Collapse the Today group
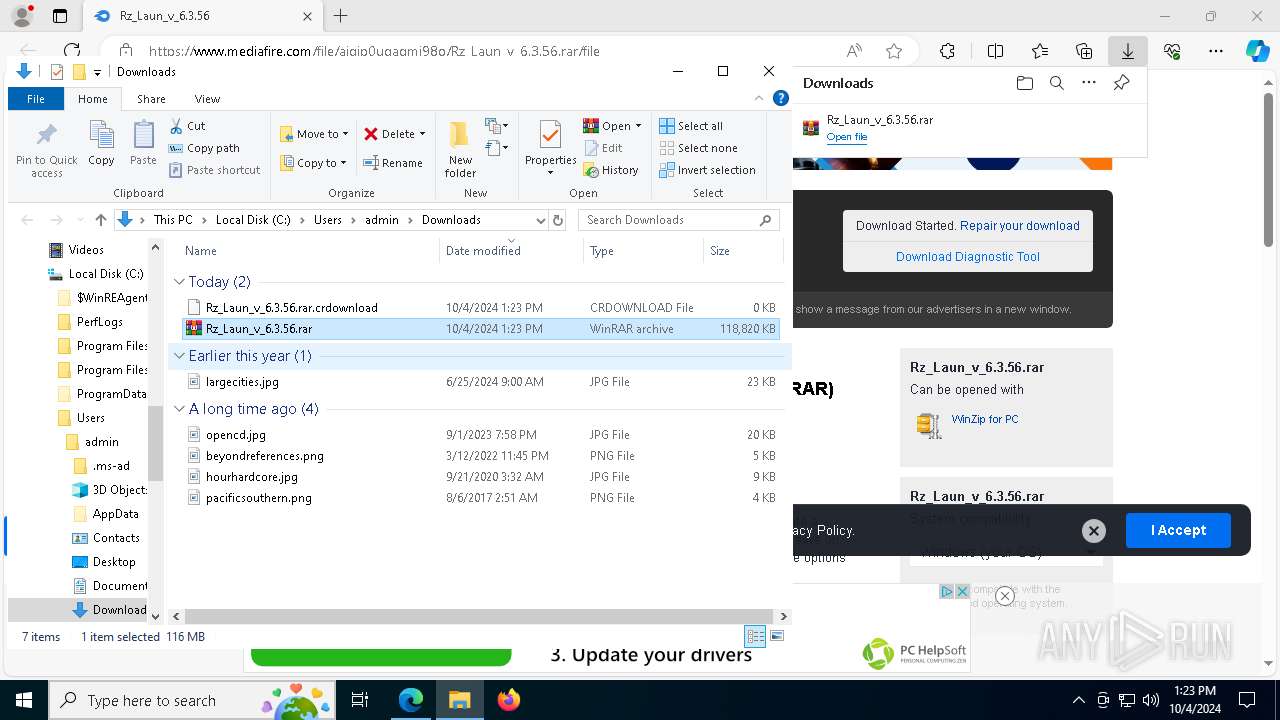Image resolution: width=1280 pixels, height=720 pixels. (179, 282)
